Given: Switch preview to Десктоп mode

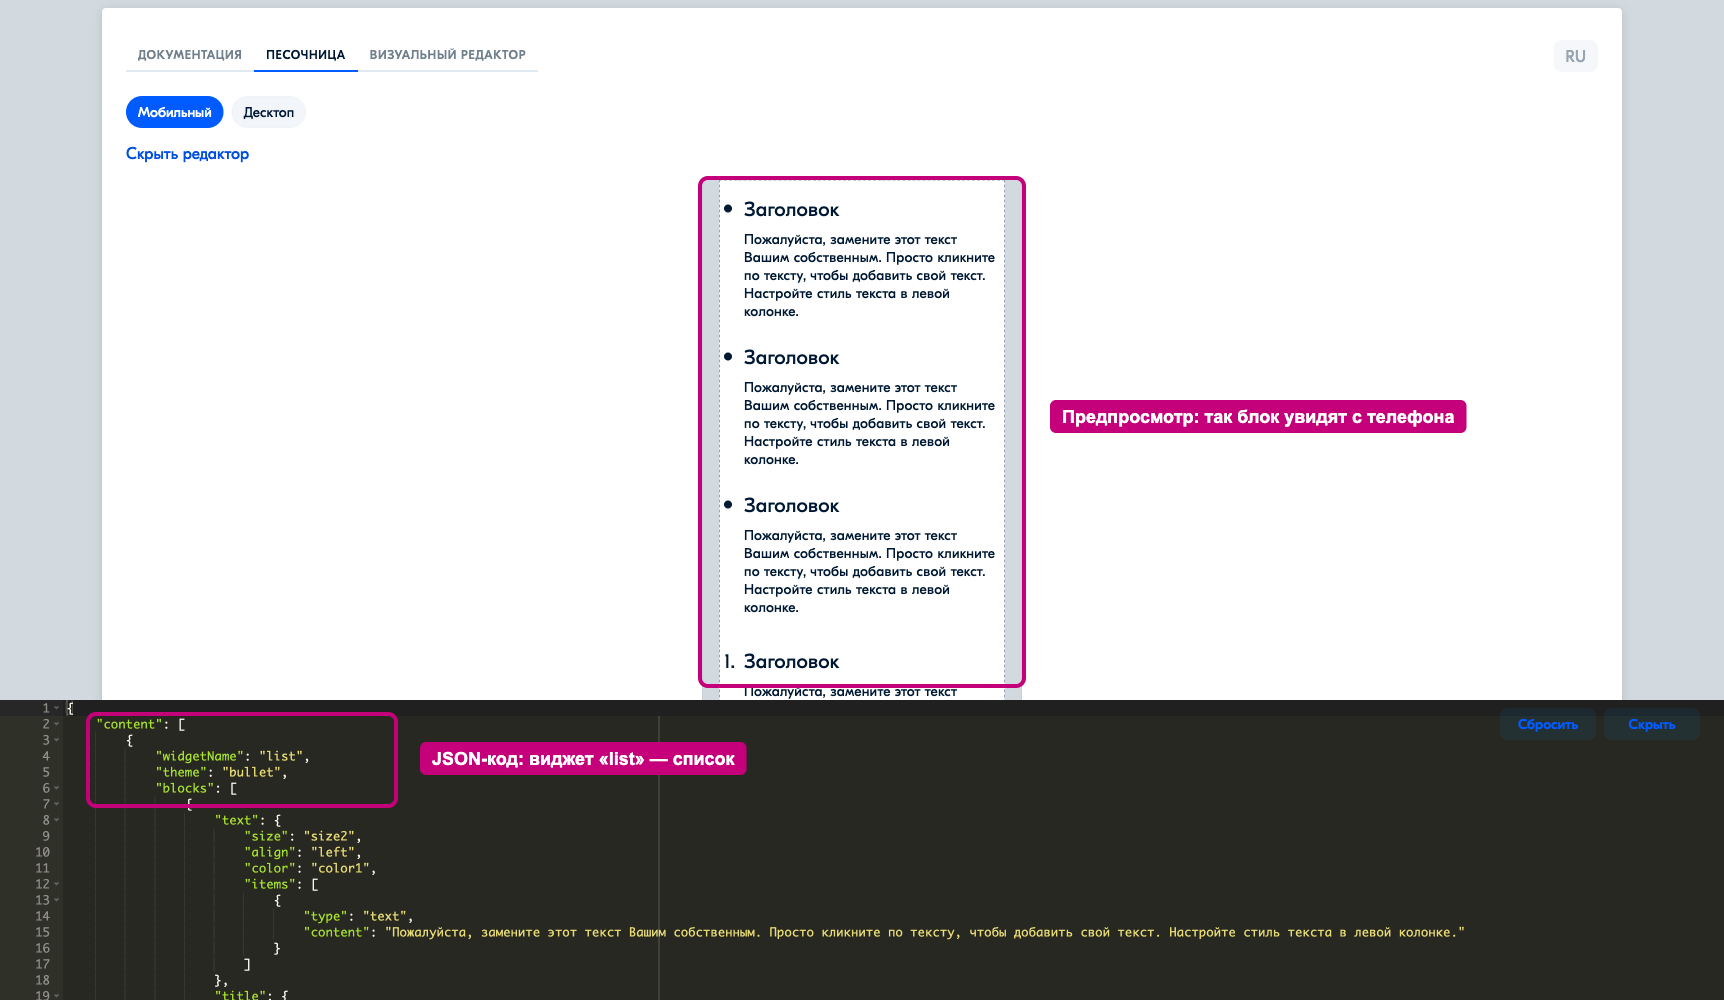Looking at the screenshot, I should click(268, 112).
